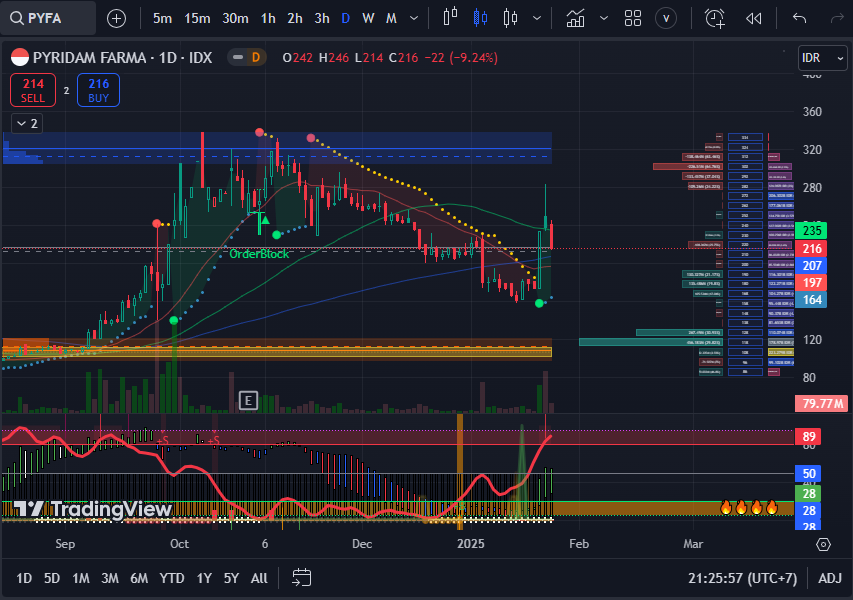Set date range to 6M
Screen dimensions: 853x600
pyautogui.click(x=139, y=578)
